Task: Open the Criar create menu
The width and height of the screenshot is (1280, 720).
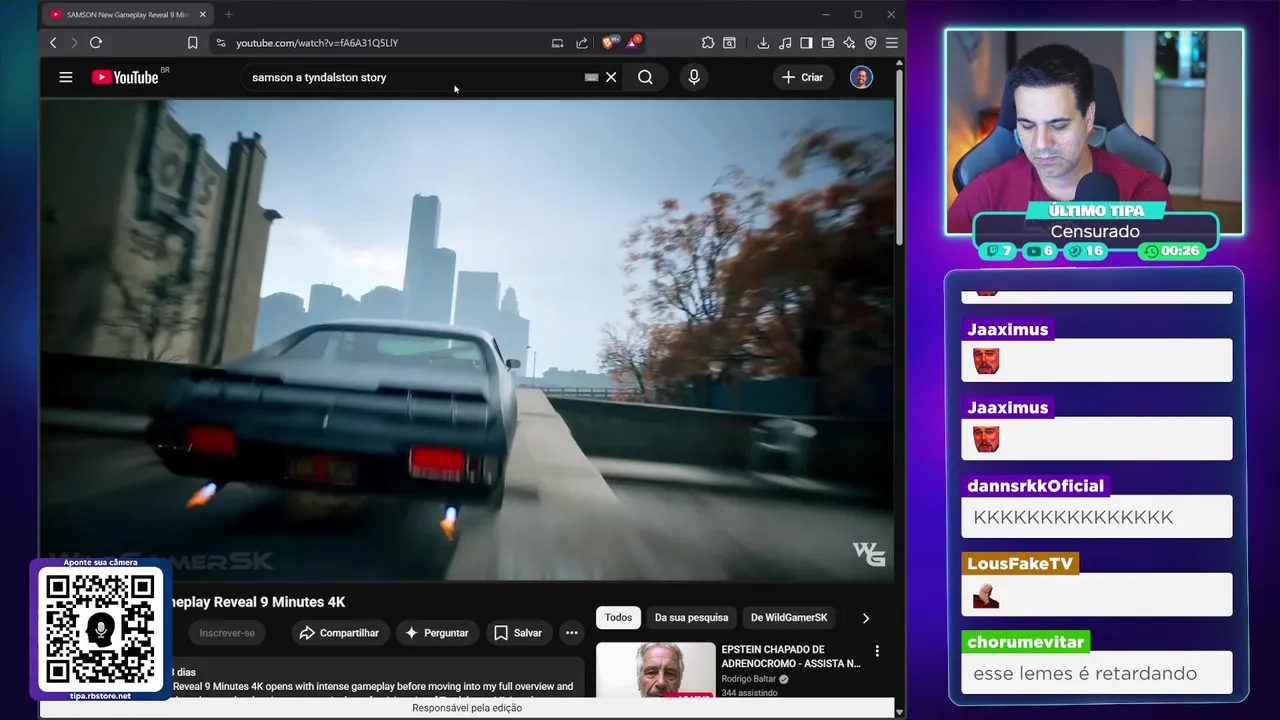Action: (x=803, y=77)
